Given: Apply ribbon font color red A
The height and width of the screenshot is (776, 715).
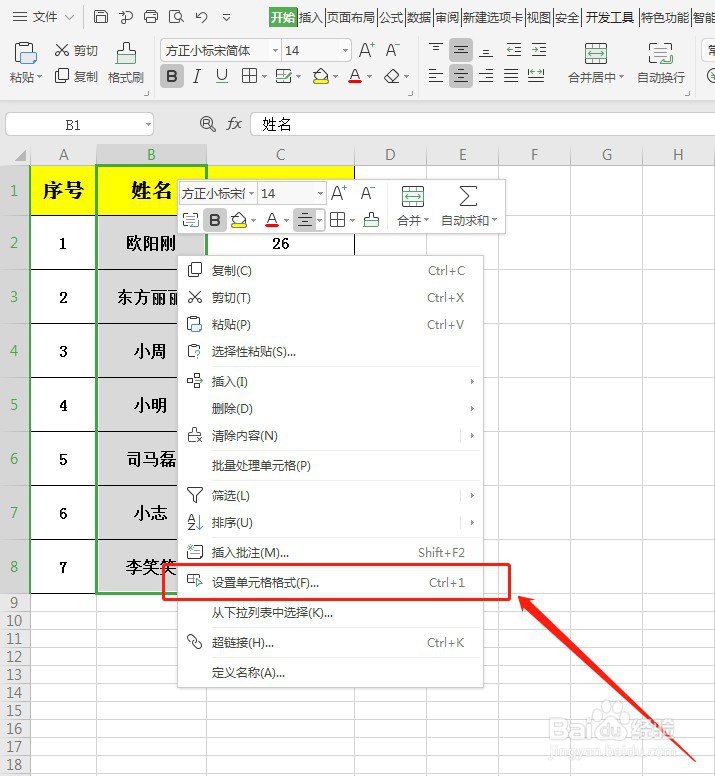Looking at the screenshot, I should tap(355, 76).
